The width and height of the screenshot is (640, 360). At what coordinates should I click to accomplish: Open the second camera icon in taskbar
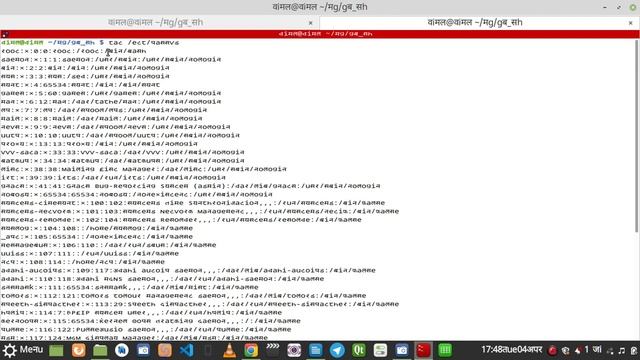point(402,350)
